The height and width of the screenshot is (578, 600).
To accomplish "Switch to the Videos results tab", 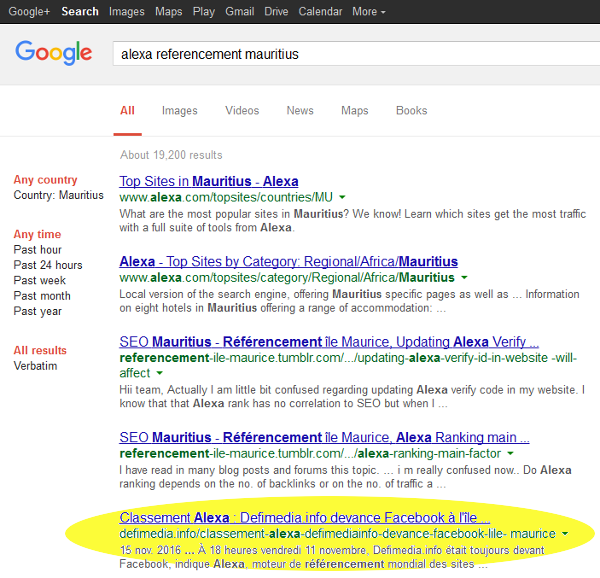I will pos(242,111).
